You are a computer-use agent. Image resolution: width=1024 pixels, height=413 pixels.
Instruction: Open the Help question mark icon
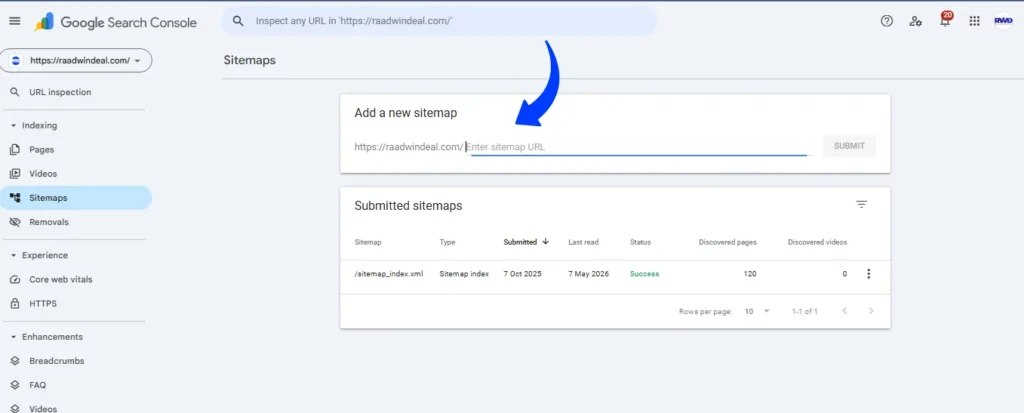coord(886,21)
